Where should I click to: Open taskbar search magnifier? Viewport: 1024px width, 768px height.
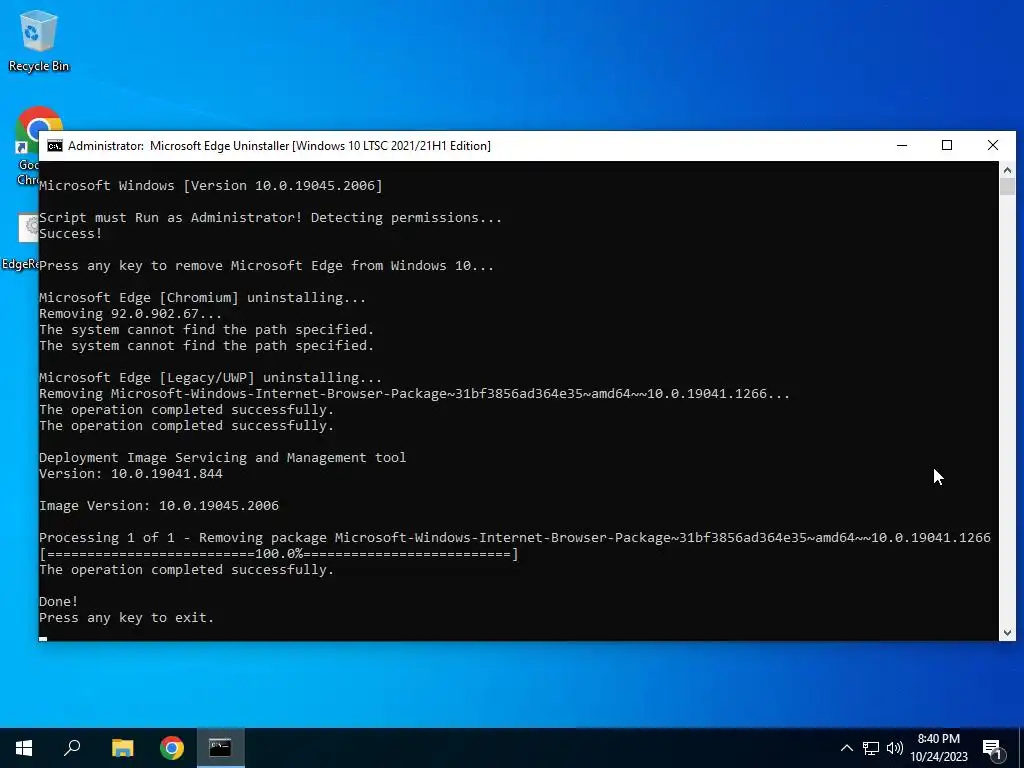pyautogui.click(x=72, y=748)
